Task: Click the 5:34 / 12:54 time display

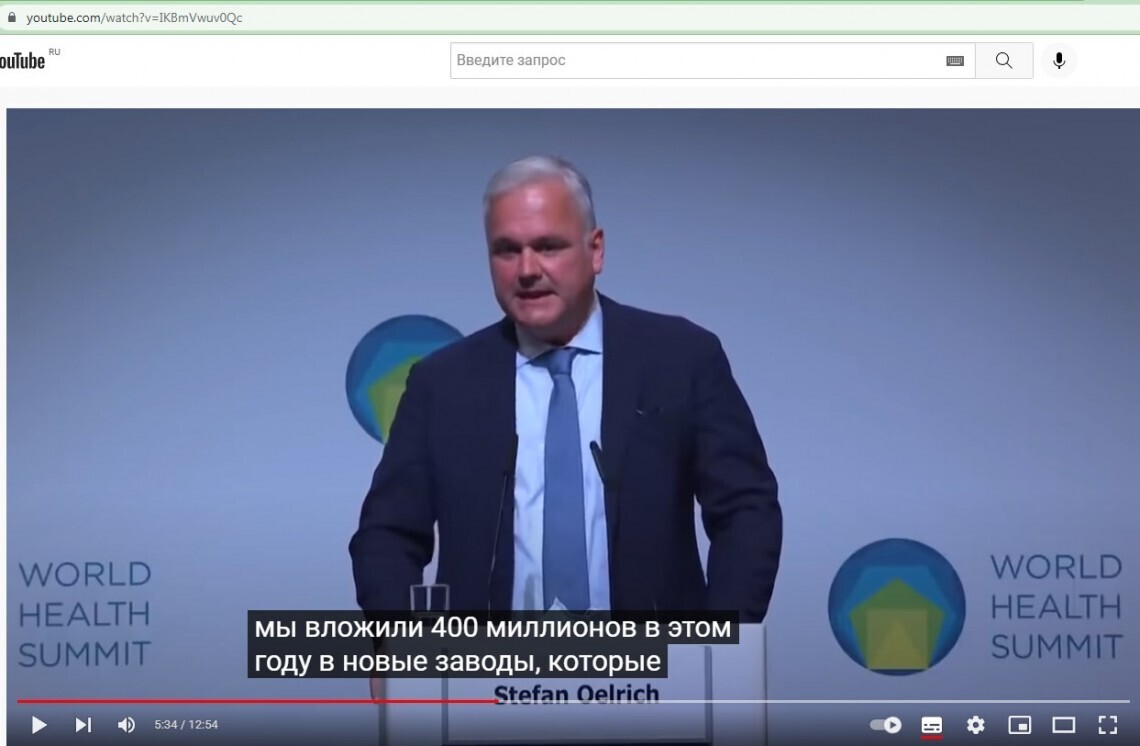Action: (186, 725)
